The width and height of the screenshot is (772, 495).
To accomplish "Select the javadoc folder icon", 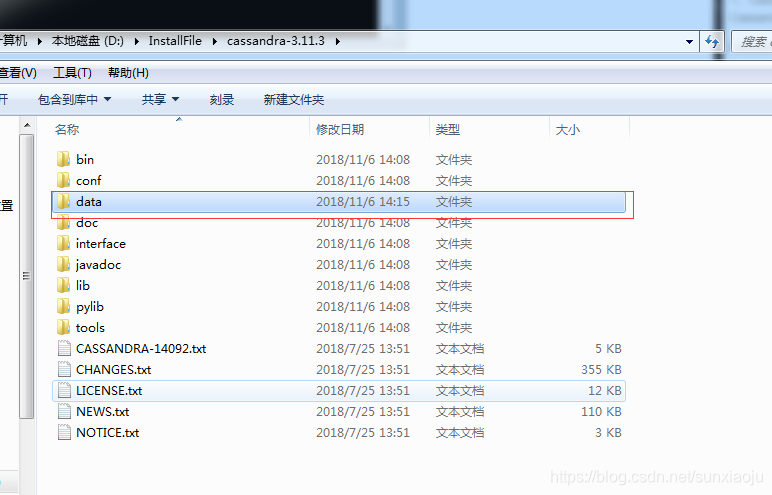I will point(64,264).
